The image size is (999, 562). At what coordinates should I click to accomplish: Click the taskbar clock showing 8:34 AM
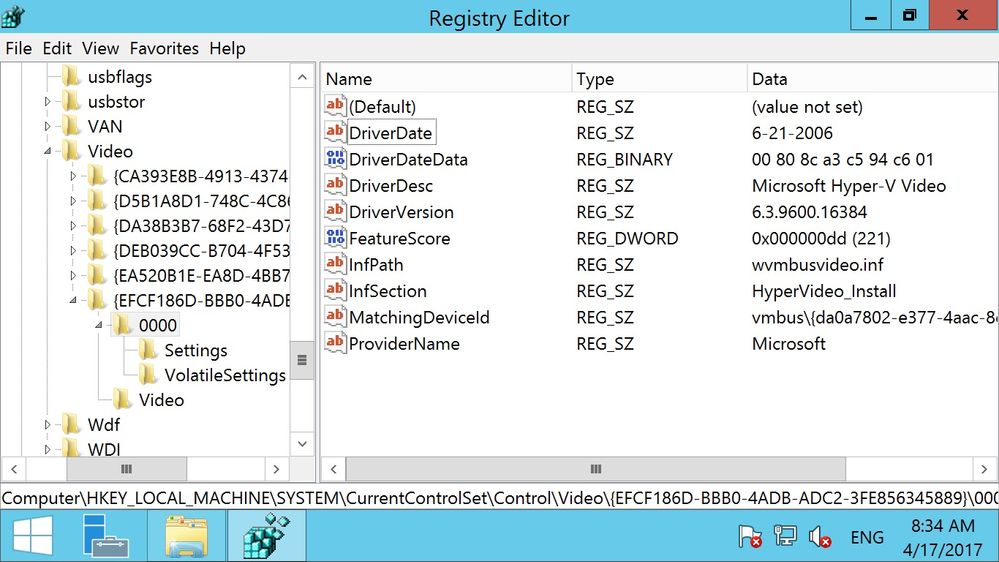click(942, 537)
